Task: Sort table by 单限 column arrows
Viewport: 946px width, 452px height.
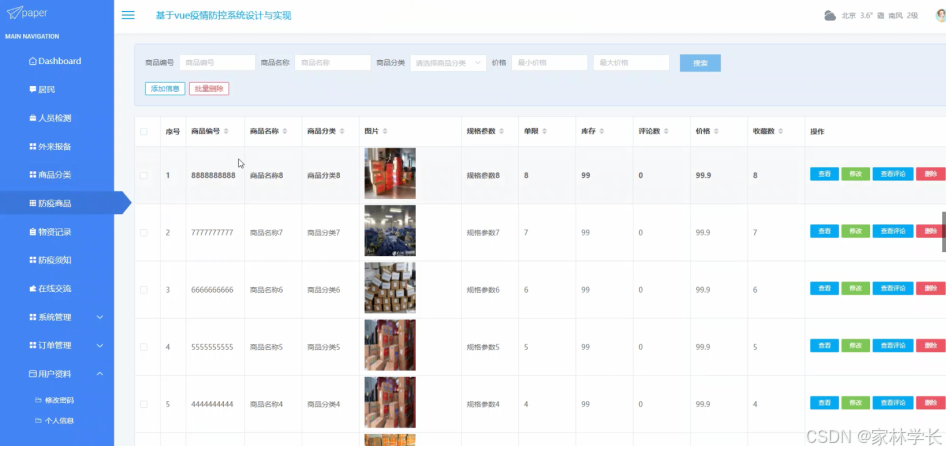Action: coord(544,132)
